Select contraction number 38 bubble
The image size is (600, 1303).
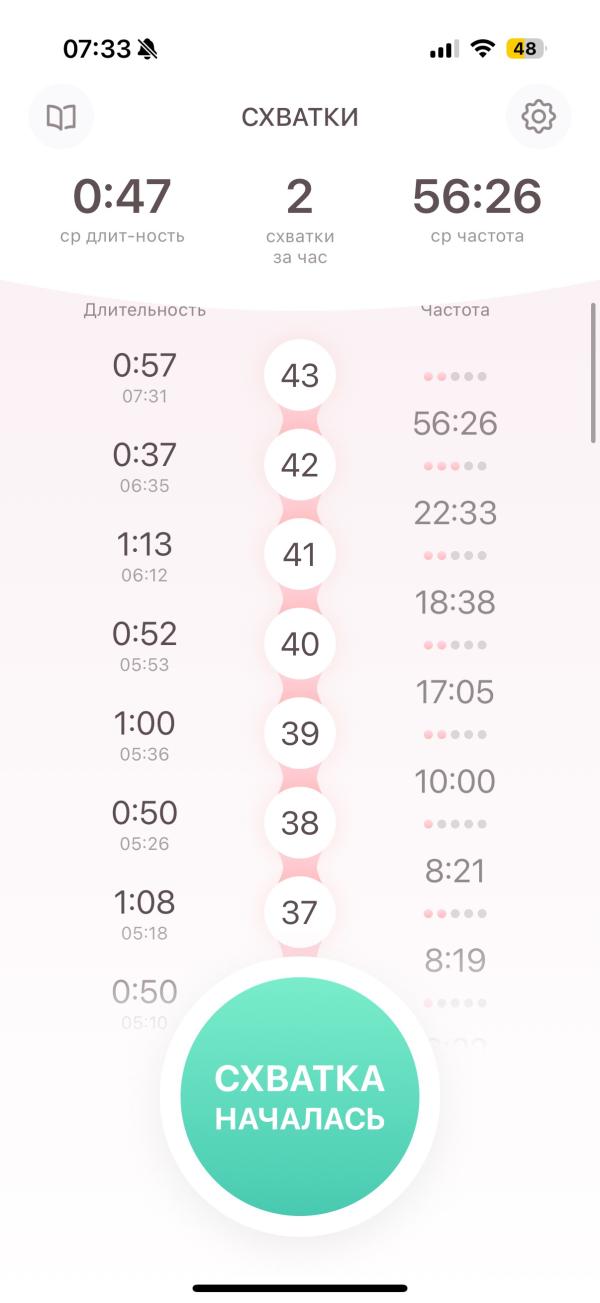click(x=300, y=823)
